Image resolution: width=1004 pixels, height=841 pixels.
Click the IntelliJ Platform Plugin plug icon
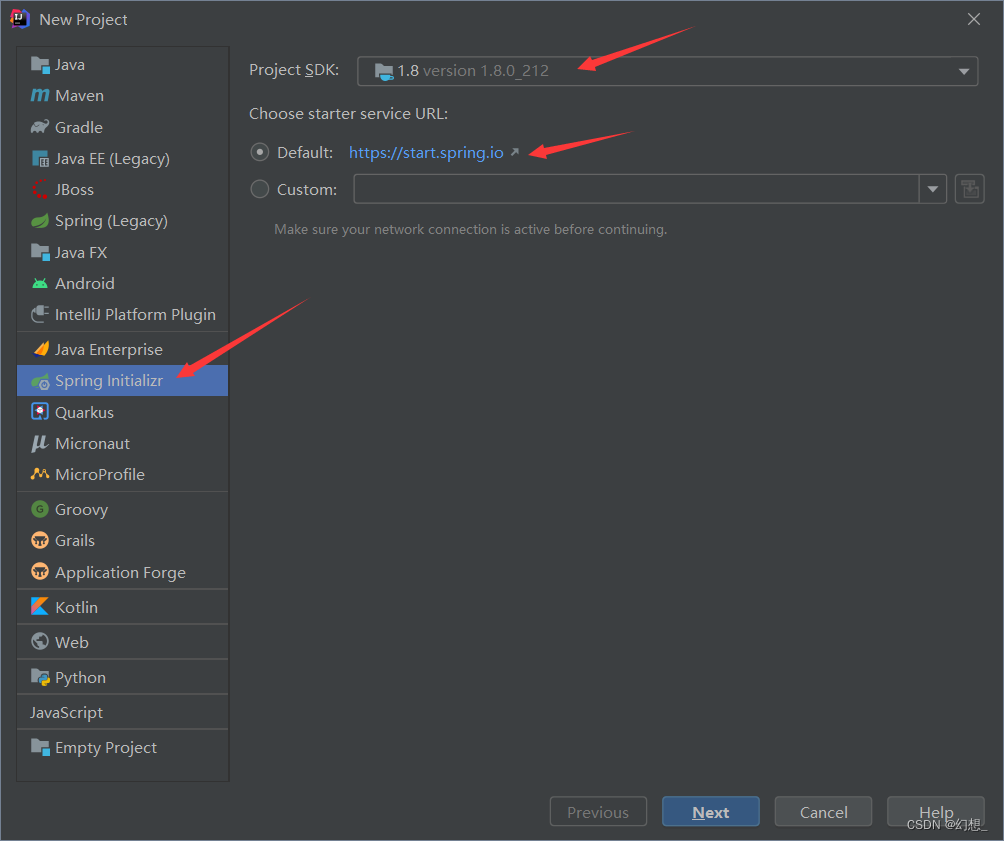(x=40, y=314)
